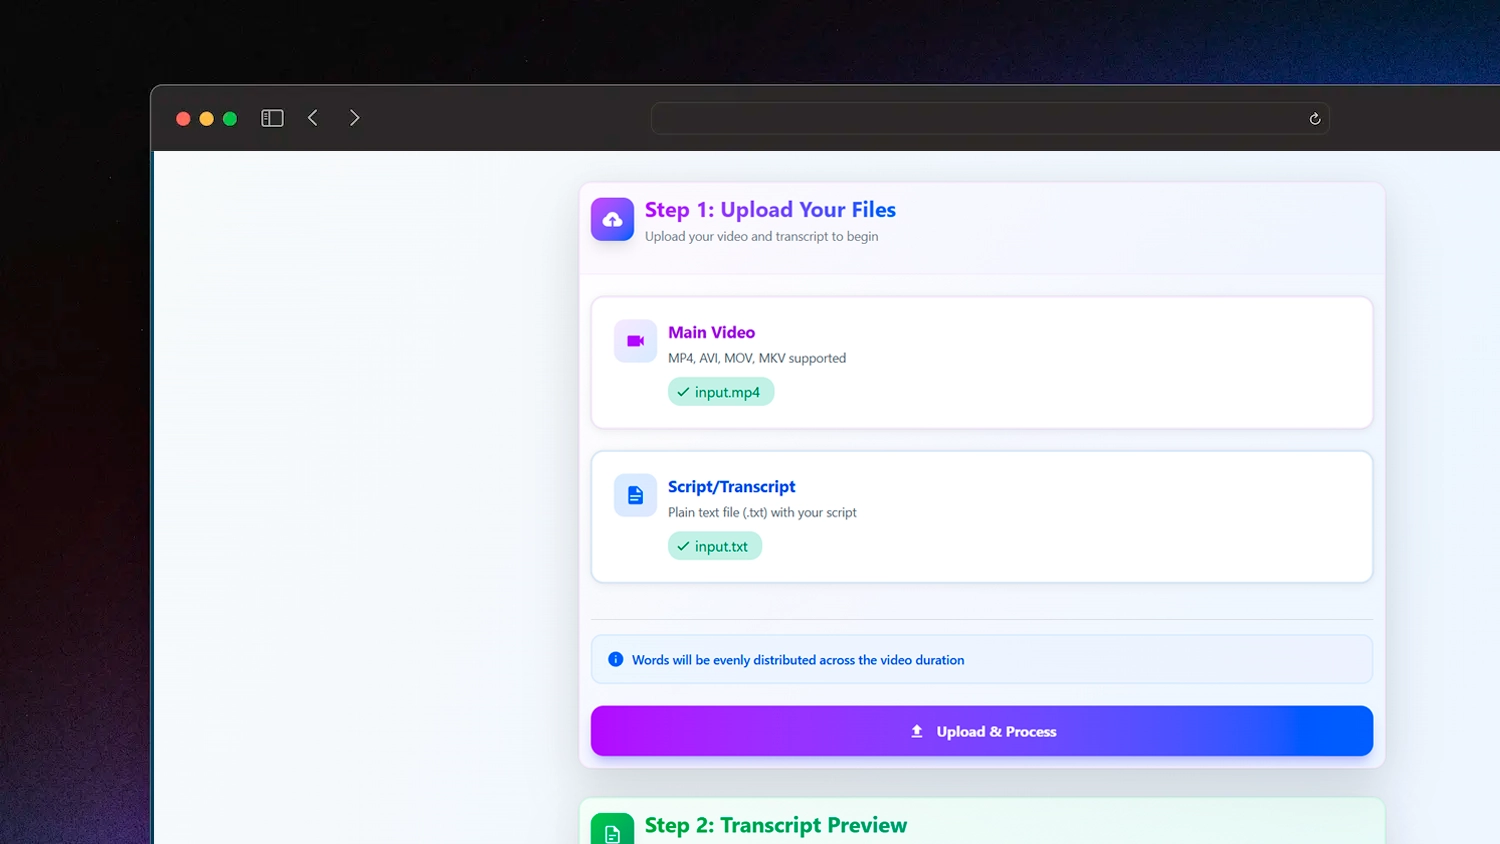Select the input.mp4 file chip

pos(721,392)
